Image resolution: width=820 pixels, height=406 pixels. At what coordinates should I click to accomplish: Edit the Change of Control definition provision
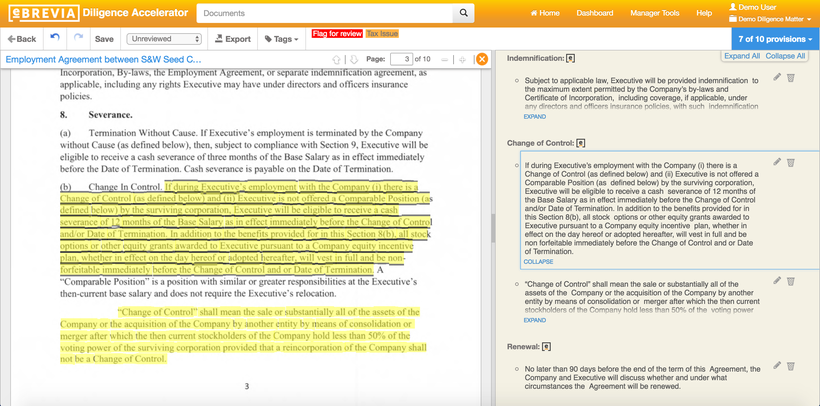777,281
